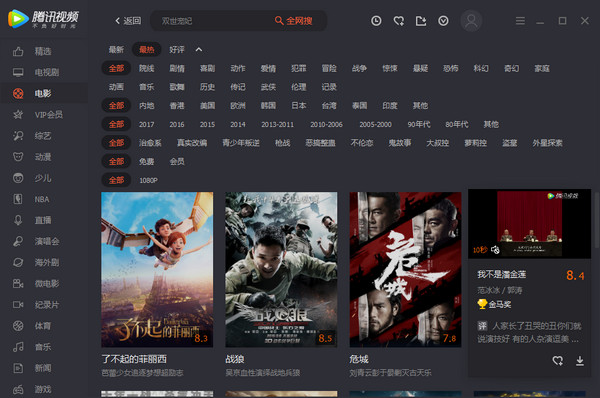Image resolution: width=600 pixels, height=398 pixels.
Task: Open 少儿 in sidebar
Action: pyautogui.click(x=43, y=178)
